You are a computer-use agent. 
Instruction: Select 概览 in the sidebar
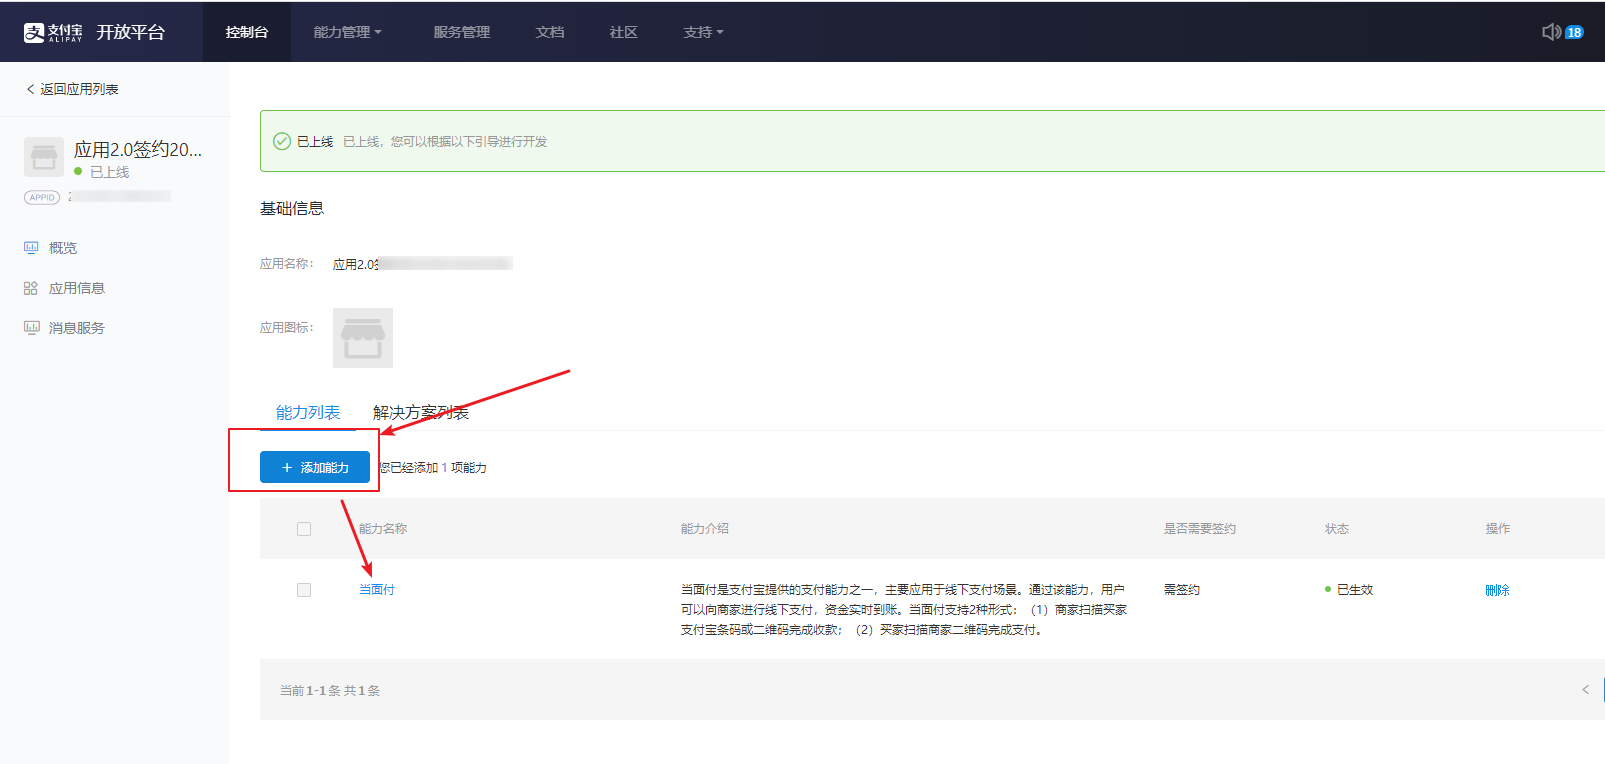[x=63, y=248]
